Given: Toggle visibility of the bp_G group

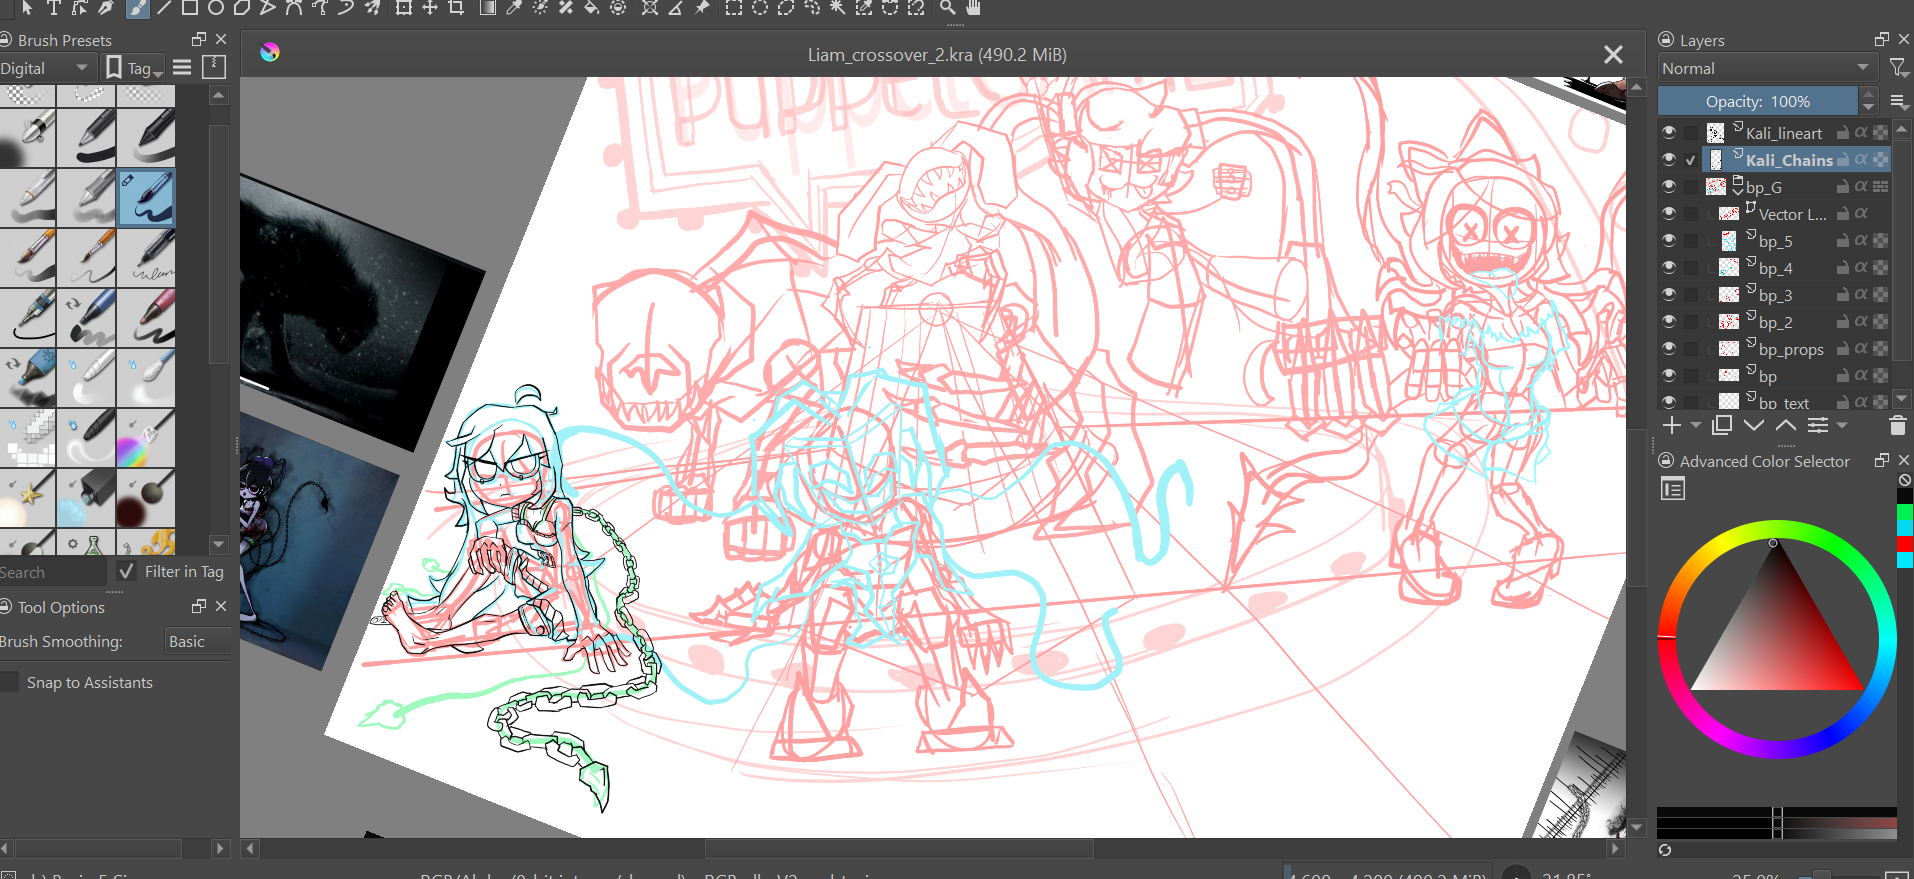Looking at the screenshot, I should tap(1669, 186).
